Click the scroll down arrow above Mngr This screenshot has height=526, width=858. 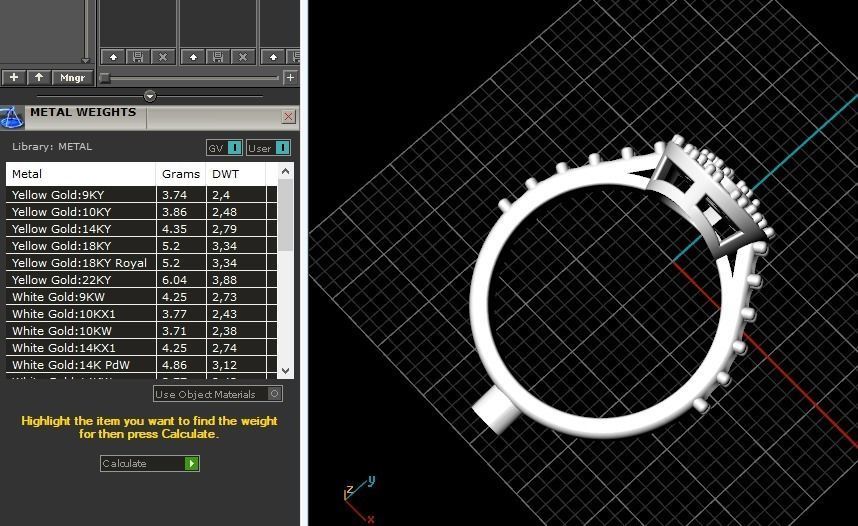pos(85,60)
